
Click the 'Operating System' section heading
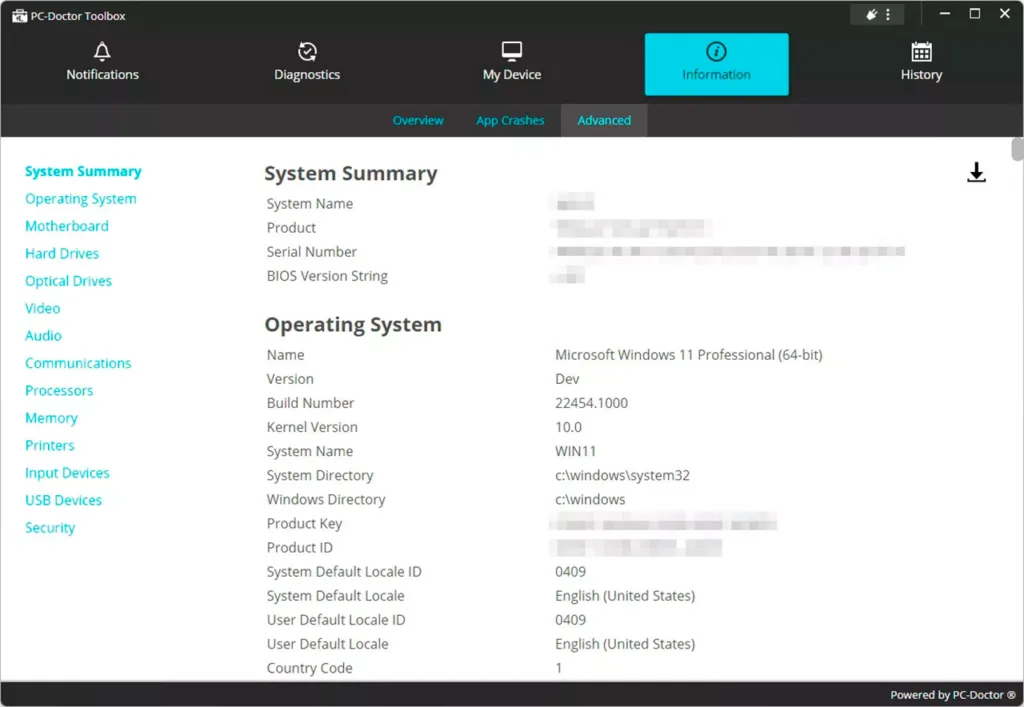click(353, 324)
